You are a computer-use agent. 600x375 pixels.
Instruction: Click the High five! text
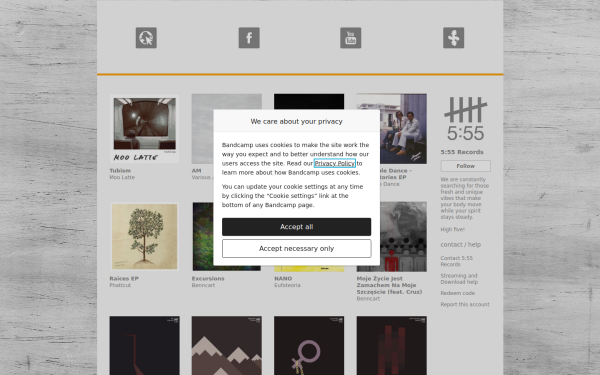pos(452,230)
